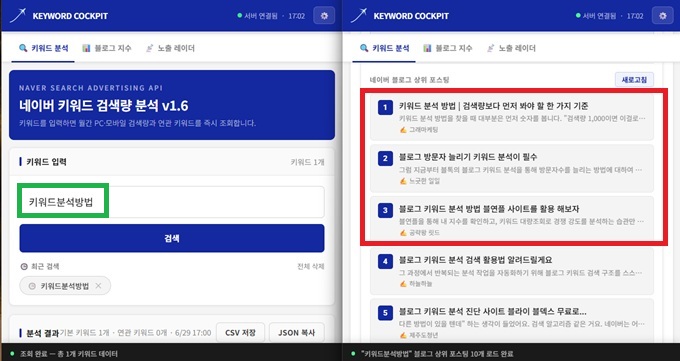The height and width of the screenshot is (361, 680).
Task: Open settings gear in right window
Action: pos(662,16)
